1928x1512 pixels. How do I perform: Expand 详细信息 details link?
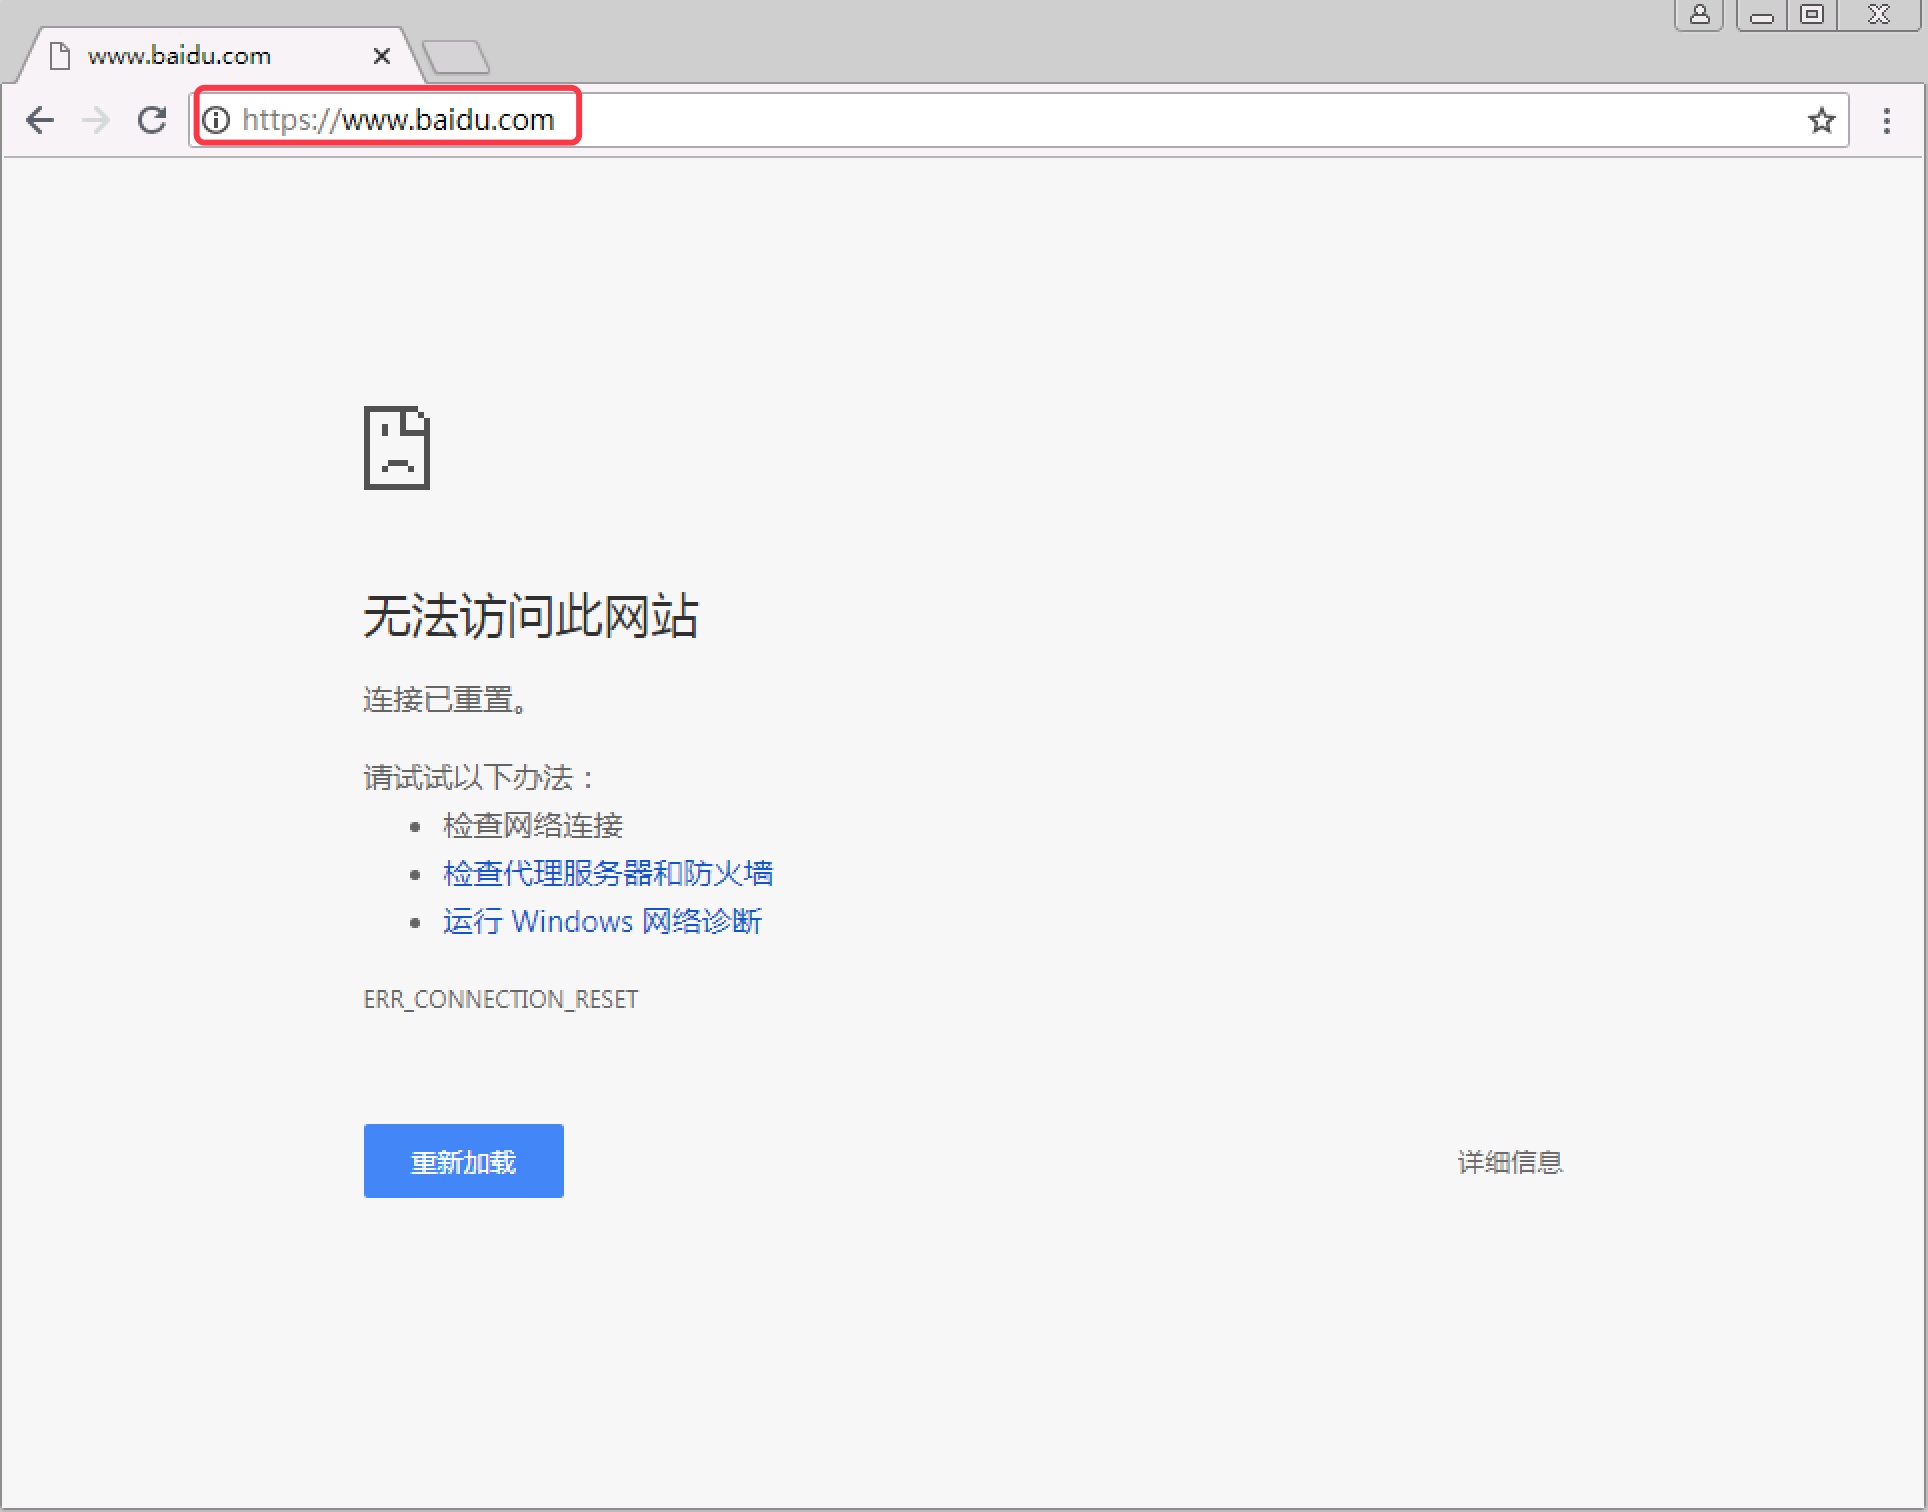pyautogui.click(x=1509, y=1162)
